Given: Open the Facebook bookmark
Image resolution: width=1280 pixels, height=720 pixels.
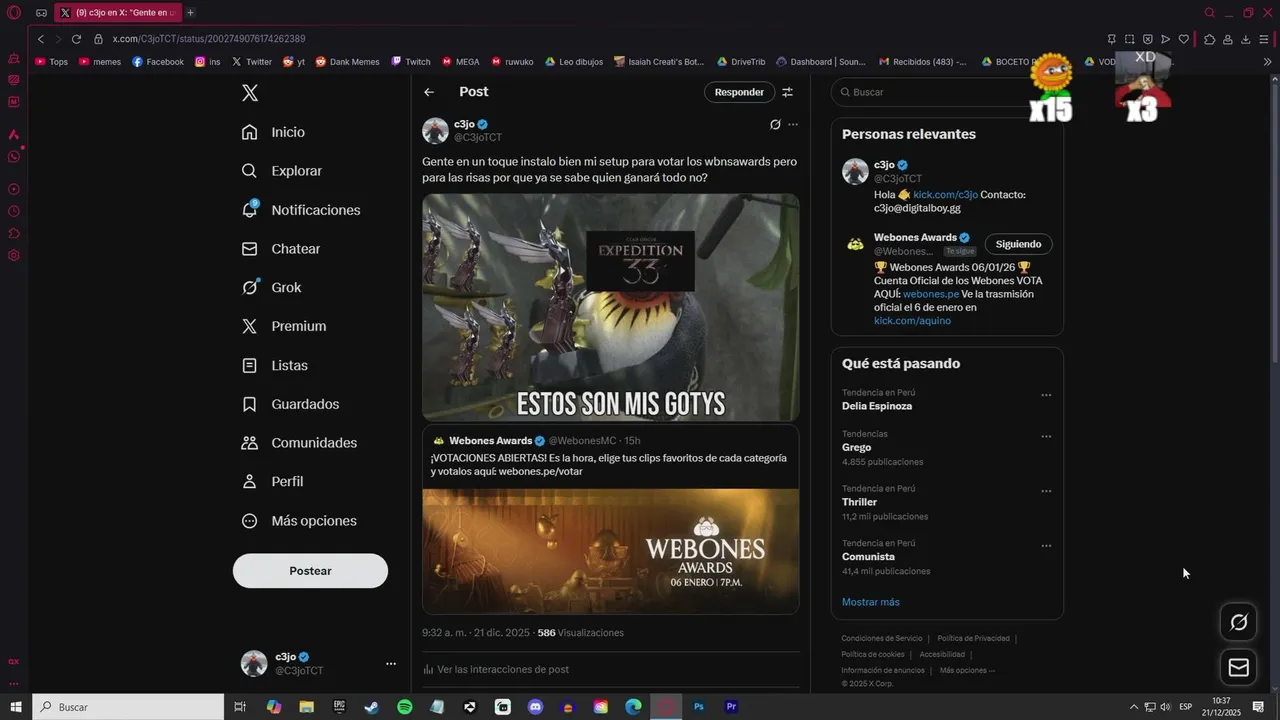Looking at the screenshot, I should 158,62.
